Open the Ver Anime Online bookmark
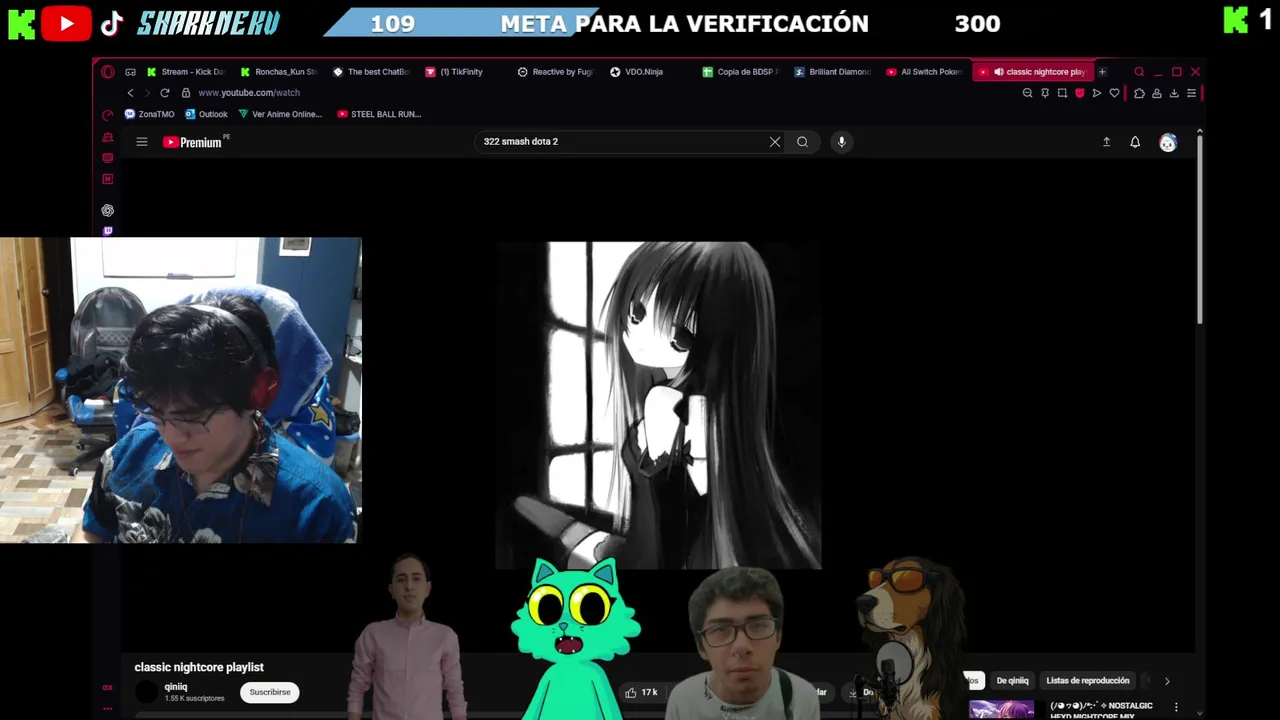1280x720 pixels. click(280, 114)
